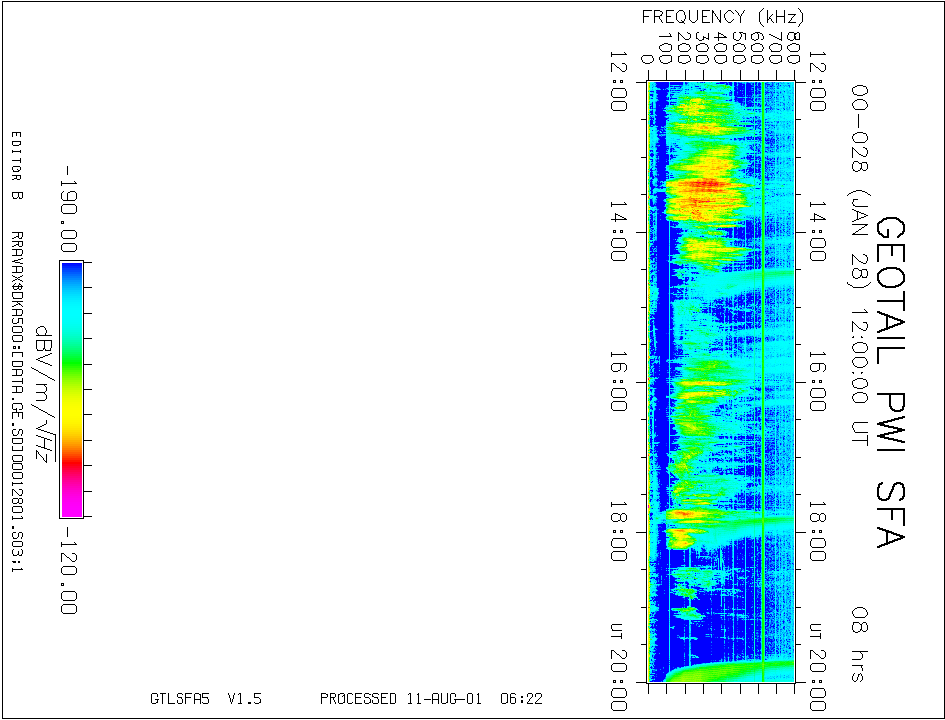
Task: Pick the red band of the color scale
Action: coord(71,465)
